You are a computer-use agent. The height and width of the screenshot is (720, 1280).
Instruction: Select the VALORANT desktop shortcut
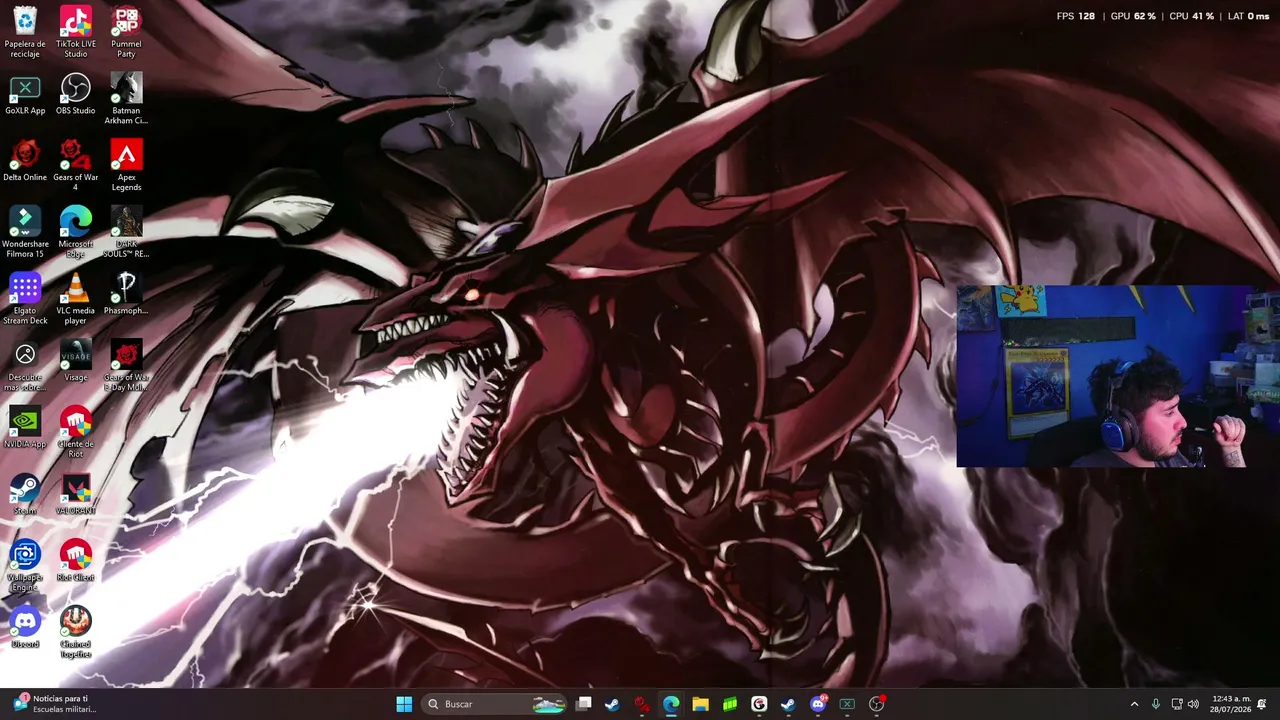coord(76,496)
